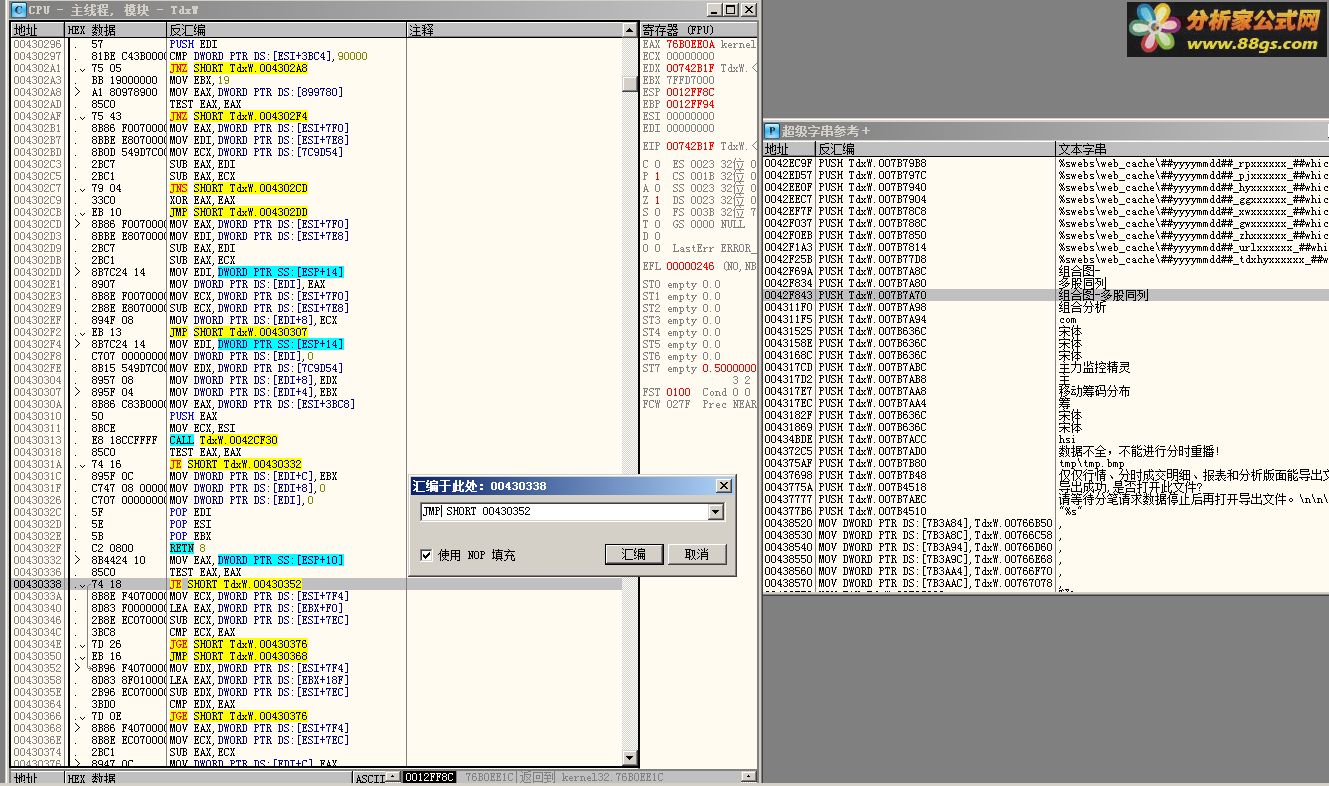1329x786 pixels.
Task: Click the 文本字串 column header in string references
Action: (1192, 149)
